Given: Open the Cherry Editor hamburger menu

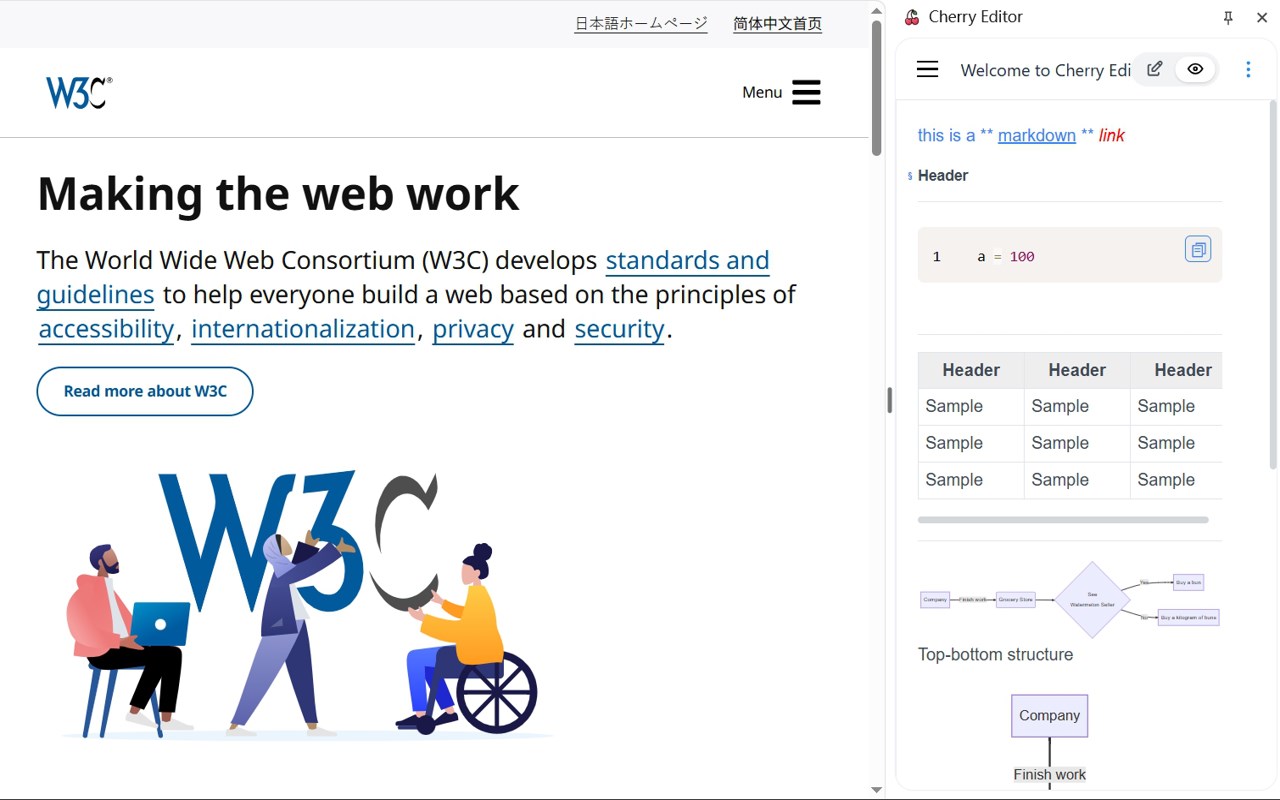Looking at the screenshot, I should 927,69.
